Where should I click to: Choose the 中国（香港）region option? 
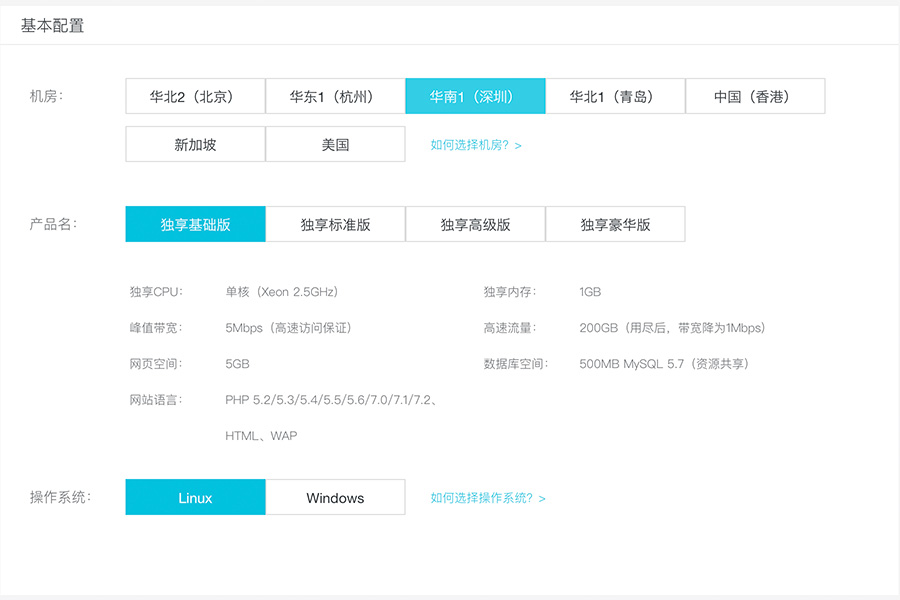pyautogui.click(x=755, y=96)
